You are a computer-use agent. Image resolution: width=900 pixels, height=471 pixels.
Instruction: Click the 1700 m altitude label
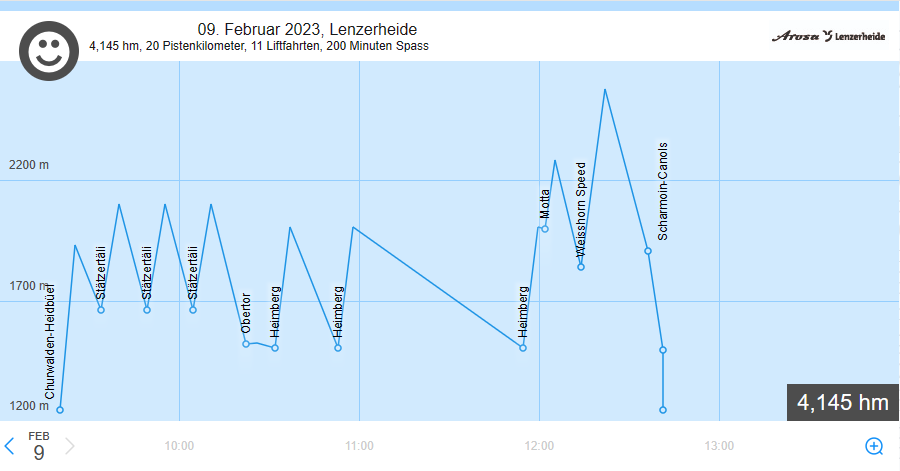pos(29,285)
